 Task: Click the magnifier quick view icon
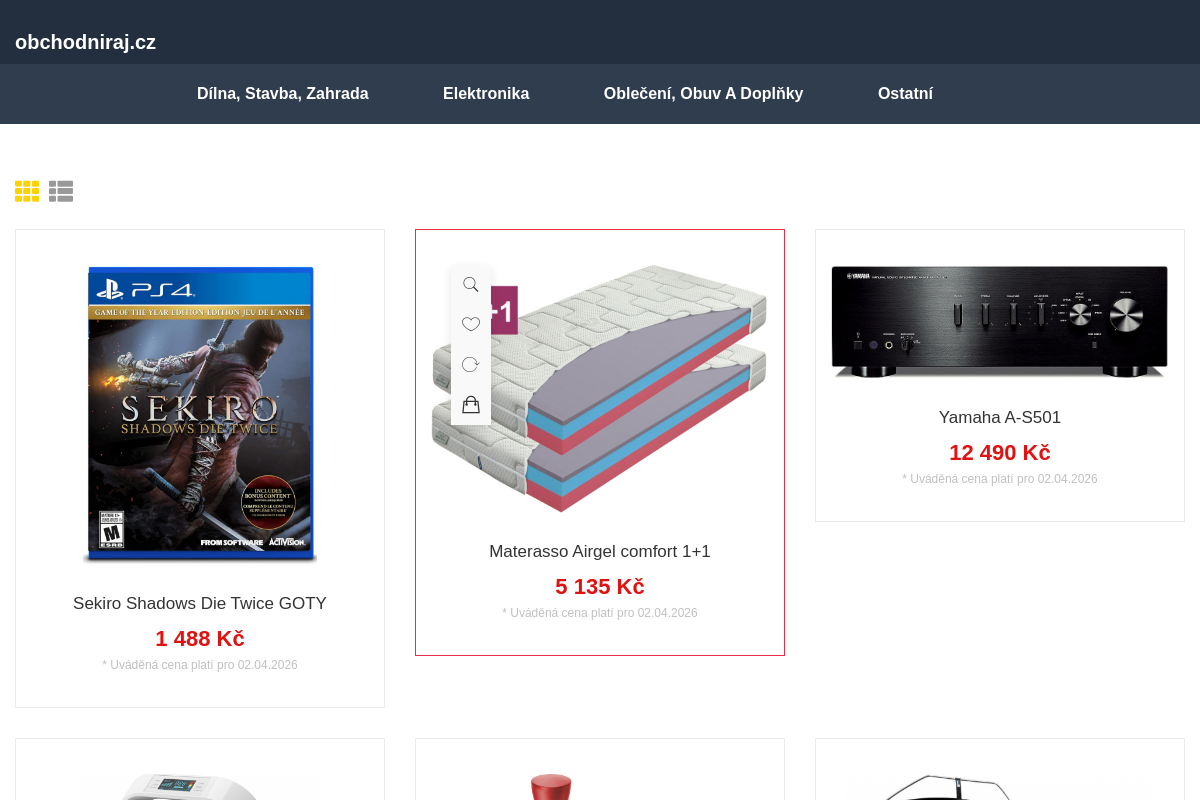tap(471, 285)
